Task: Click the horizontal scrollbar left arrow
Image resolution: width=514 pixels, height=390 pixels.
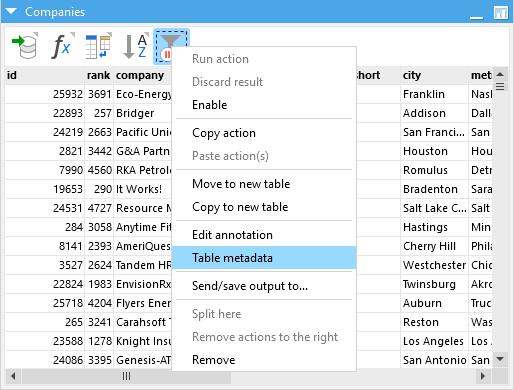Action: click(13, 376)
